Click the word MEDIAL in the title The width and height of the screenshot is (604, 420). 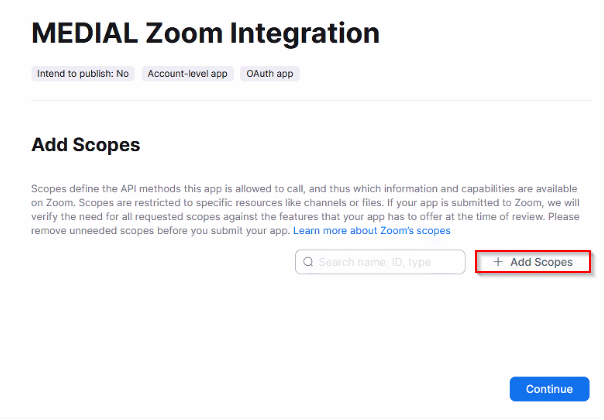[85, 33]
